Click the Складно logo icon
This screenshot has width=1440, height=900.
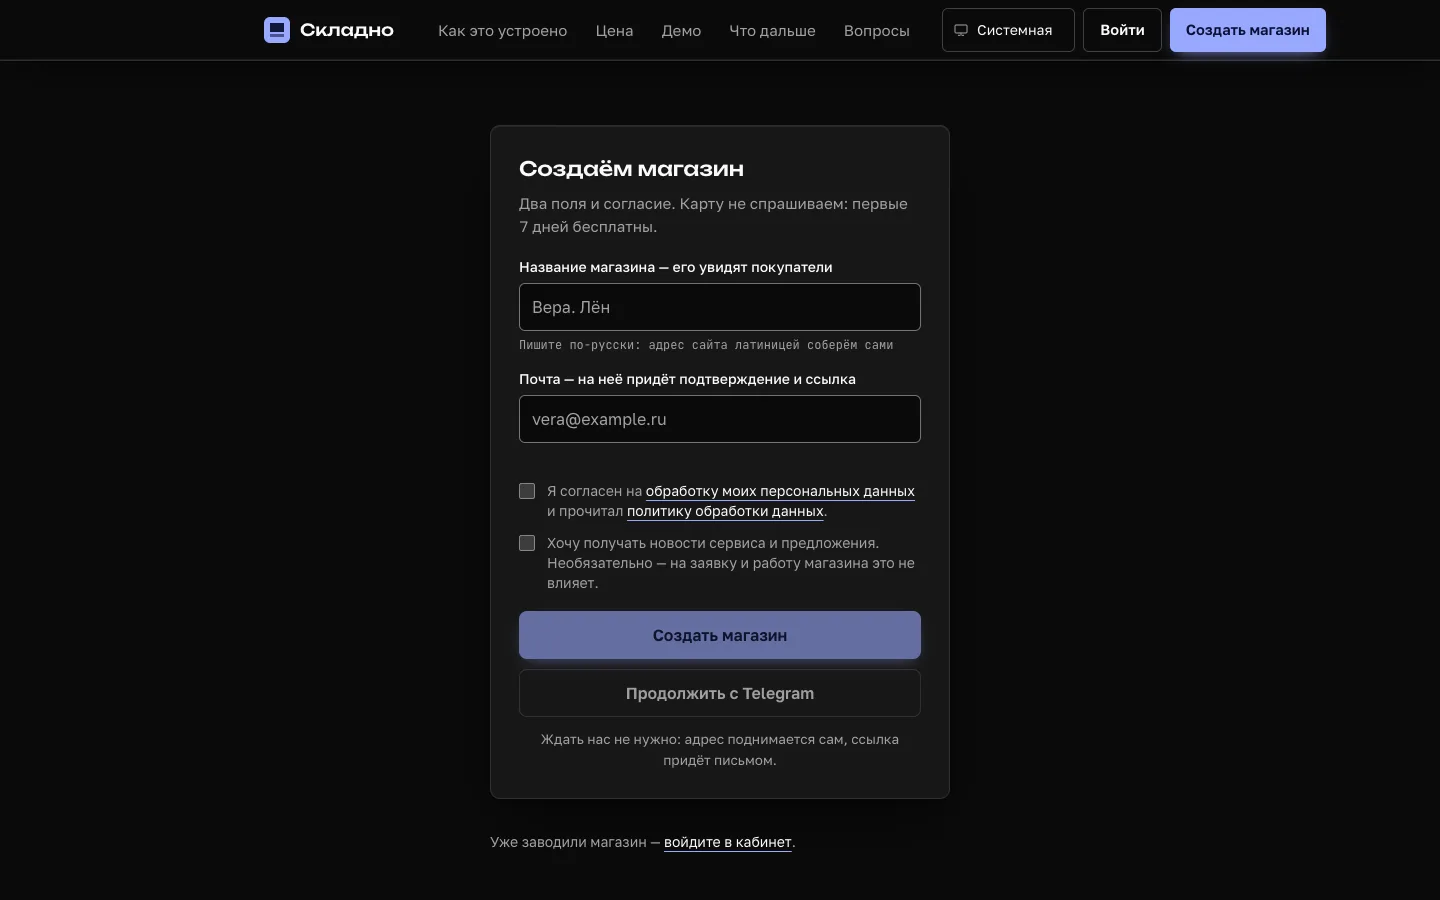[x=277, y=30]
